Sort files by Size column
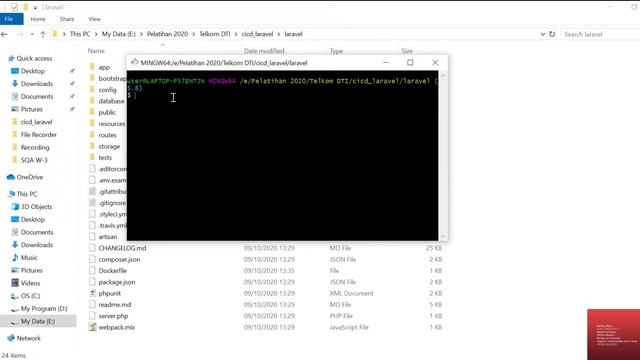The image size is (640, 360). pos(407,51)
